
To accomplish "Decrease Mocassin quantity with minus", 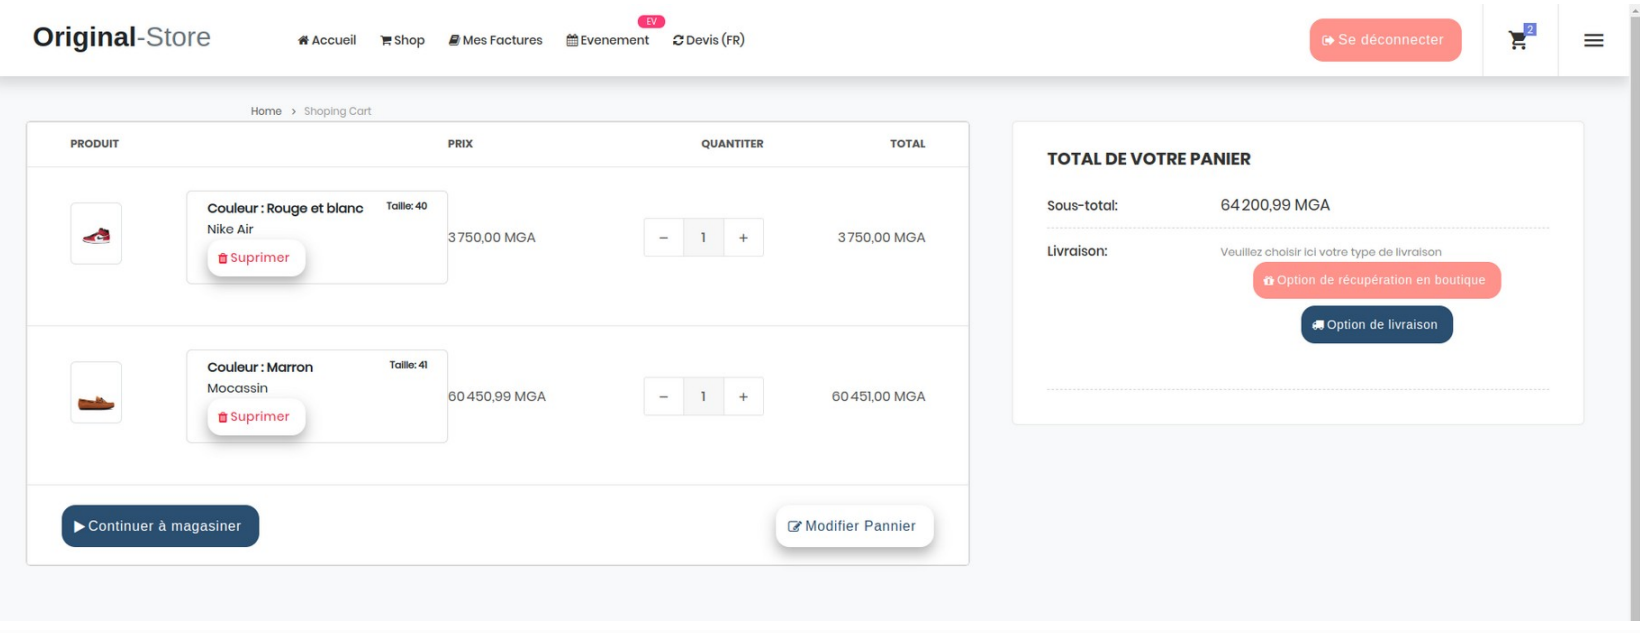I will tap(664, 397).
